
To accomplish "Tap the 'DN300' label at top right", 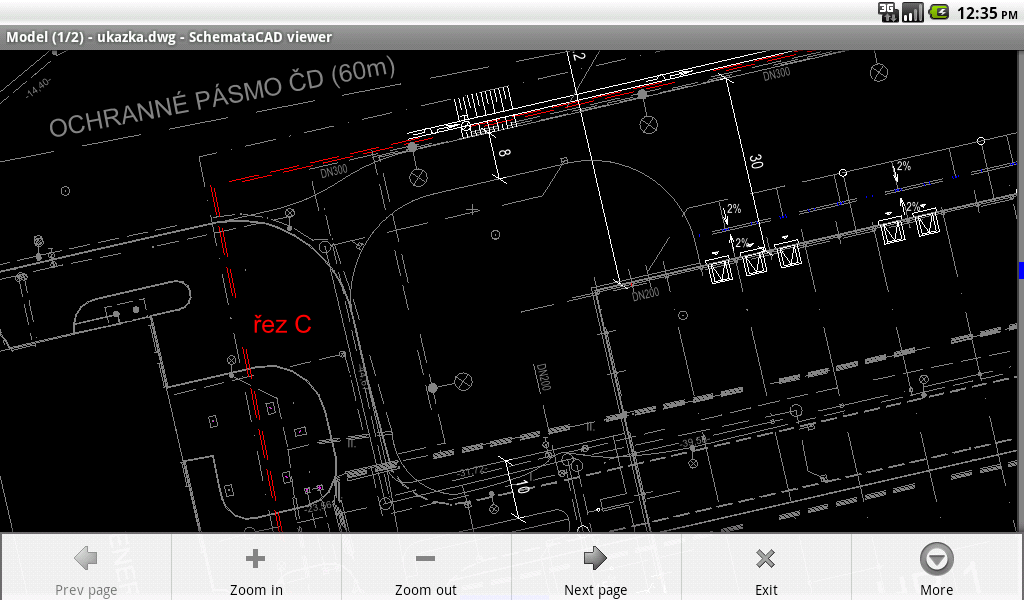I will click(x=776, y=74).
